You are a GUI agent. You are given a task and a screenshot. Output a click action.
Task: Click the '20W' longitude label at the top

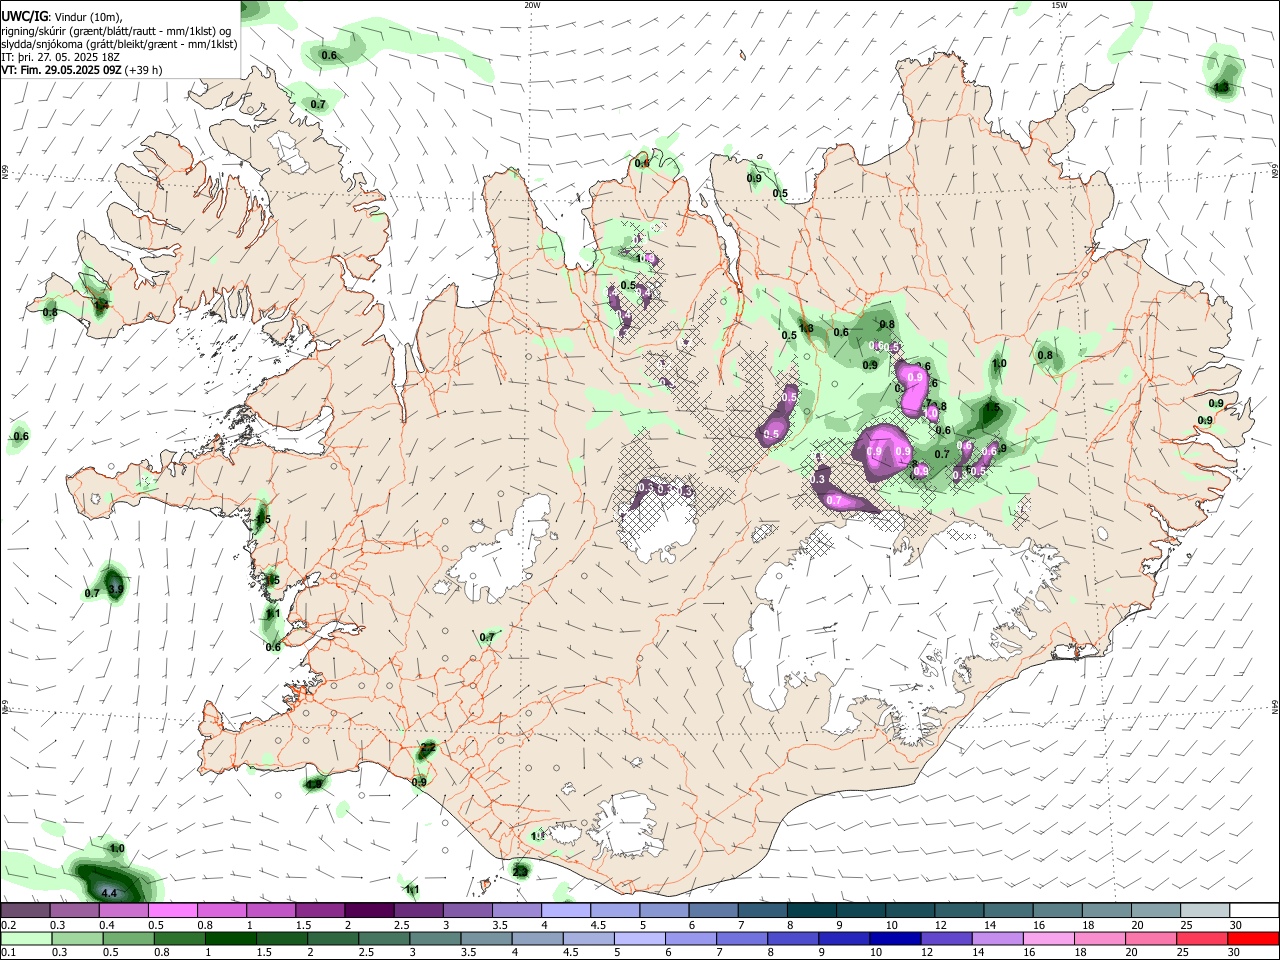click(532, 5)
